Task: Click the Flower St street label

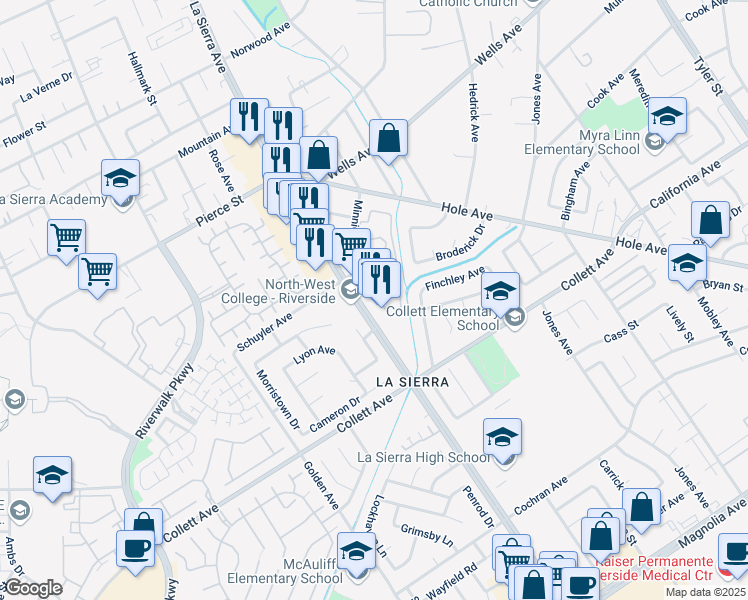Action: click(x=24, y=134)
